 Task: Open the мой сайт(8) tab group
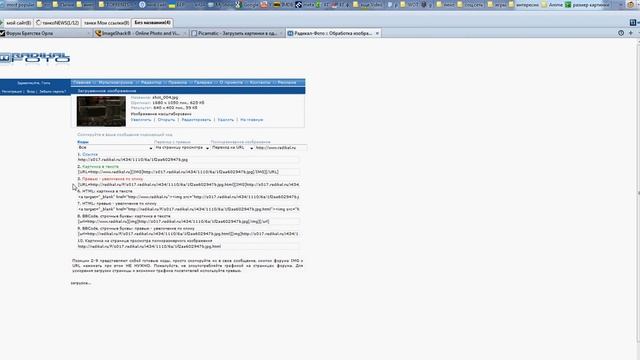click(x=17, y=23)
